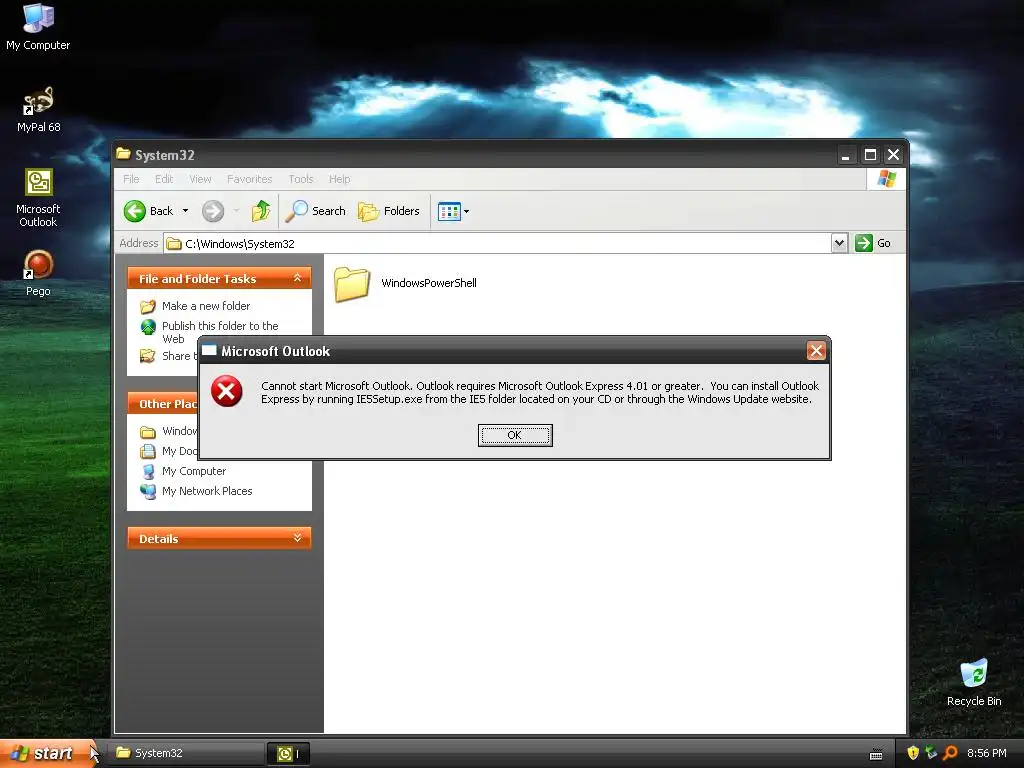
Task: Click the magnifier tray icon
Action: point(950,753)
